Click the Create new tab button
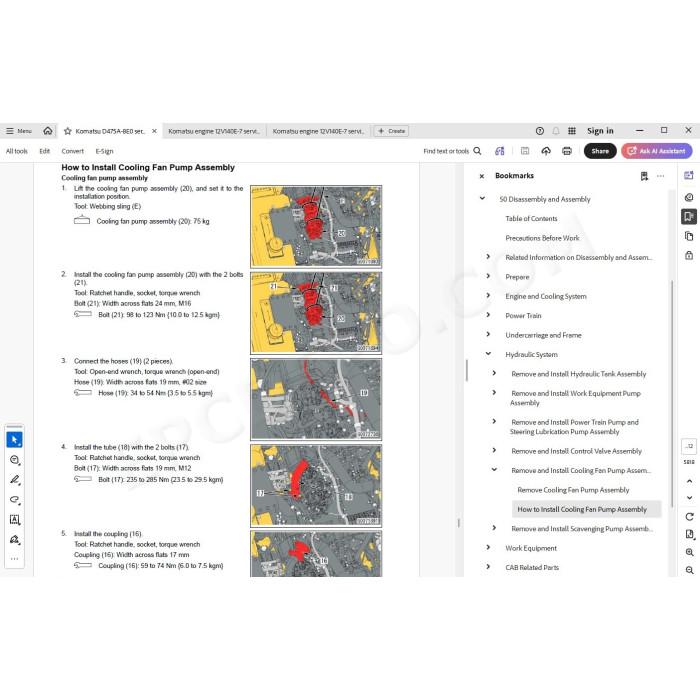Image resolution: width=700 pixels, height=700 pixels. 392,131
